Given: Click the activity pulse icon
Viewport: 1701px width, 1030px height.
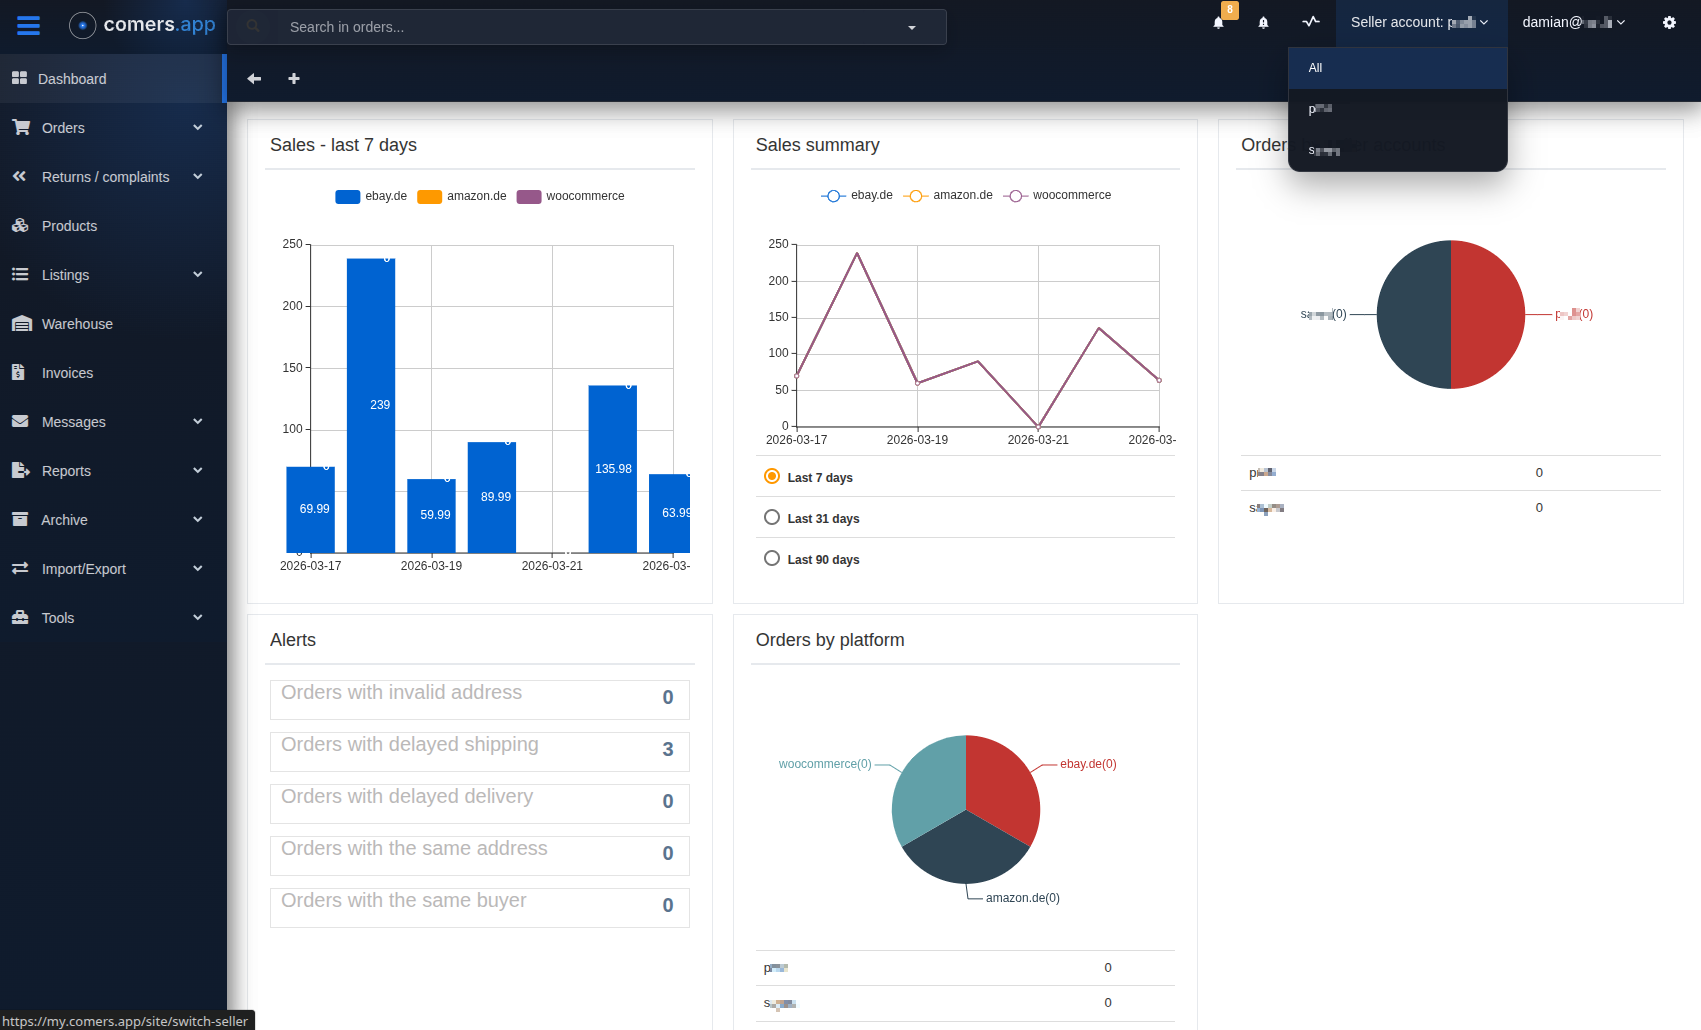Looking at the screenshot, I should click(x=1311, y=22).
